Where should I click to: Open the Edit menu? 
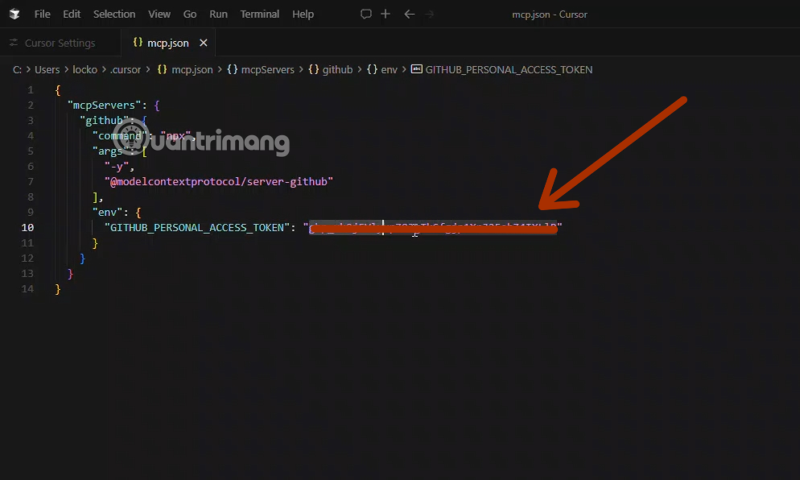71,14
